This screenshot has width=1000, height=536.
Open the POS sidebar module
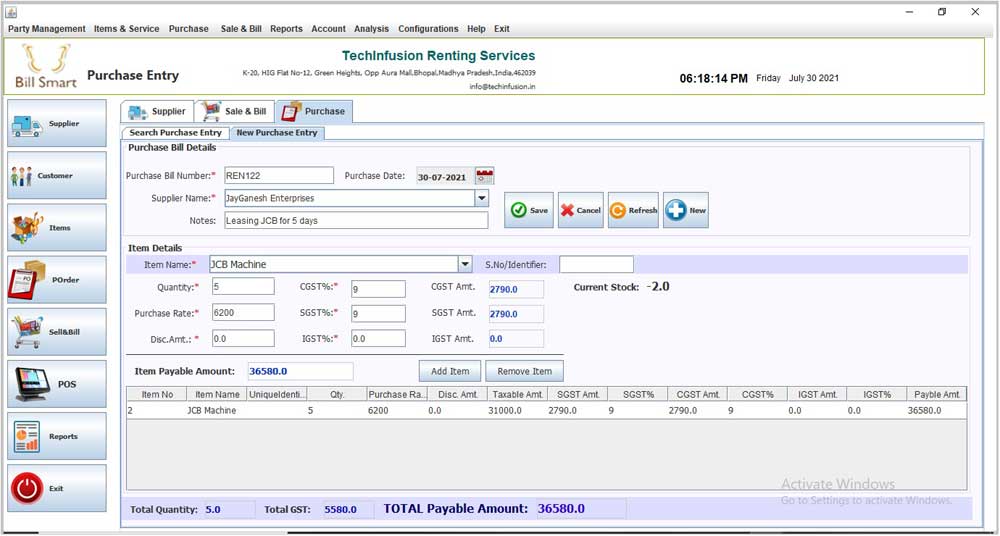pos(57,384)
